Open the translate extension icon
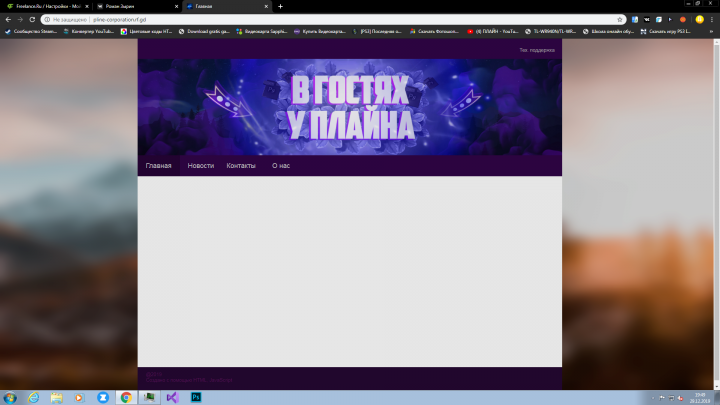This screenshot has height=405, width=720. coord(635,20)
